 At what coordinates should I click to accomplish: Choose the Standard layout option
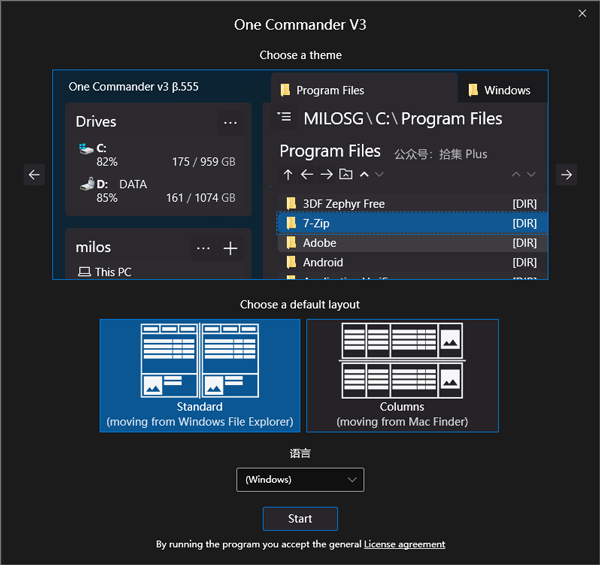(200, 376)
